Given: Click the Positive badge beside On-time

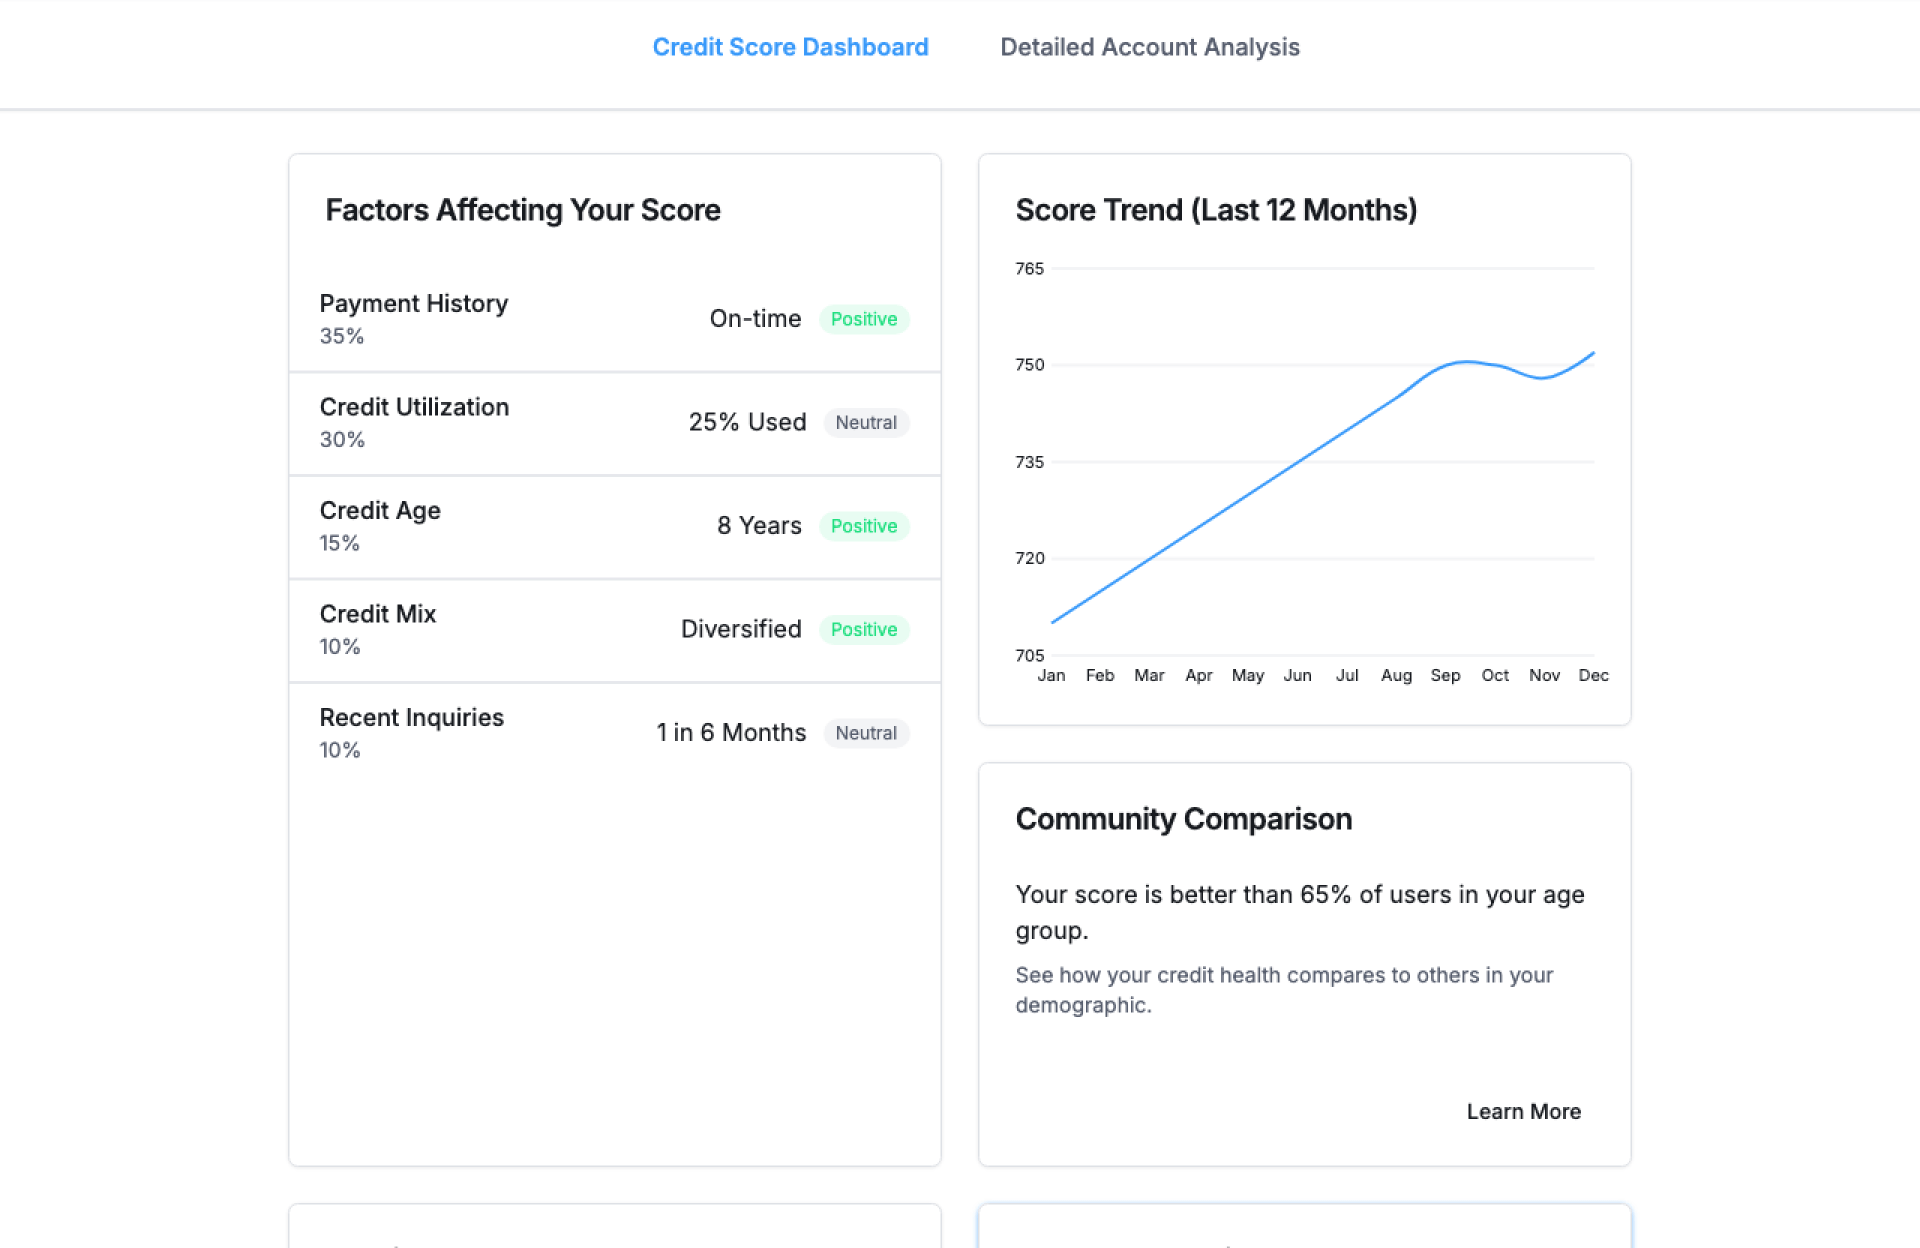Looking at the screenshot, I should point(864,319).
